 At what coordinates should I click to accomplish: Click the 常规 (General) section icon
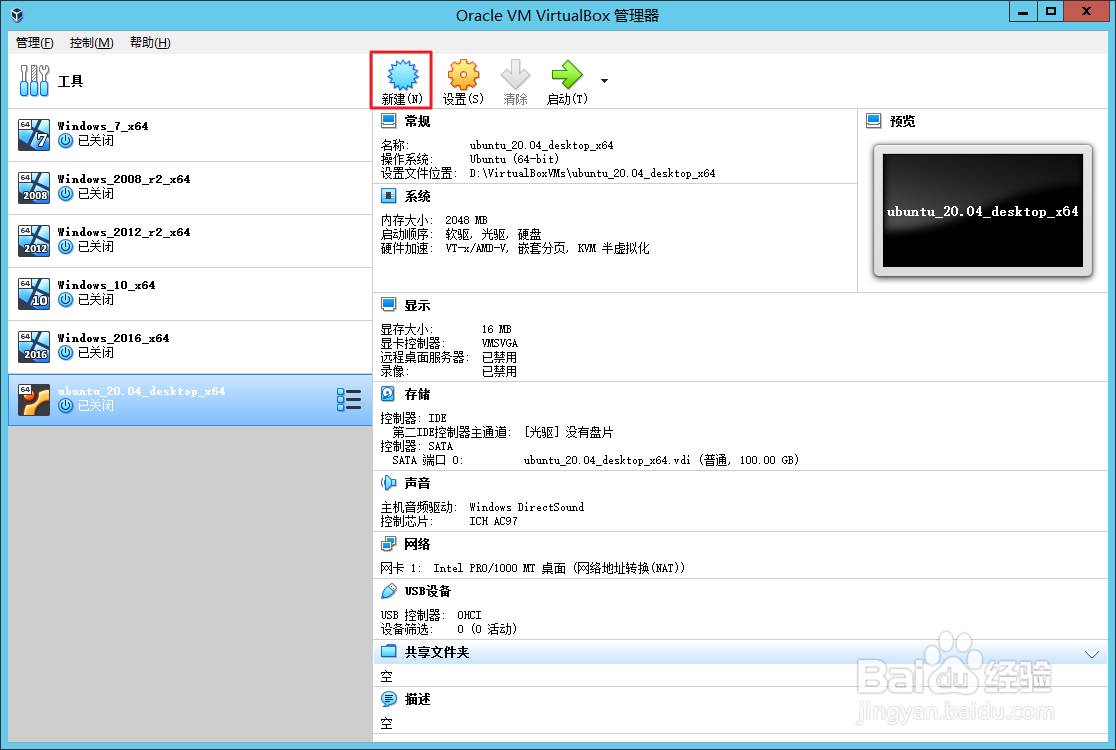389,120
